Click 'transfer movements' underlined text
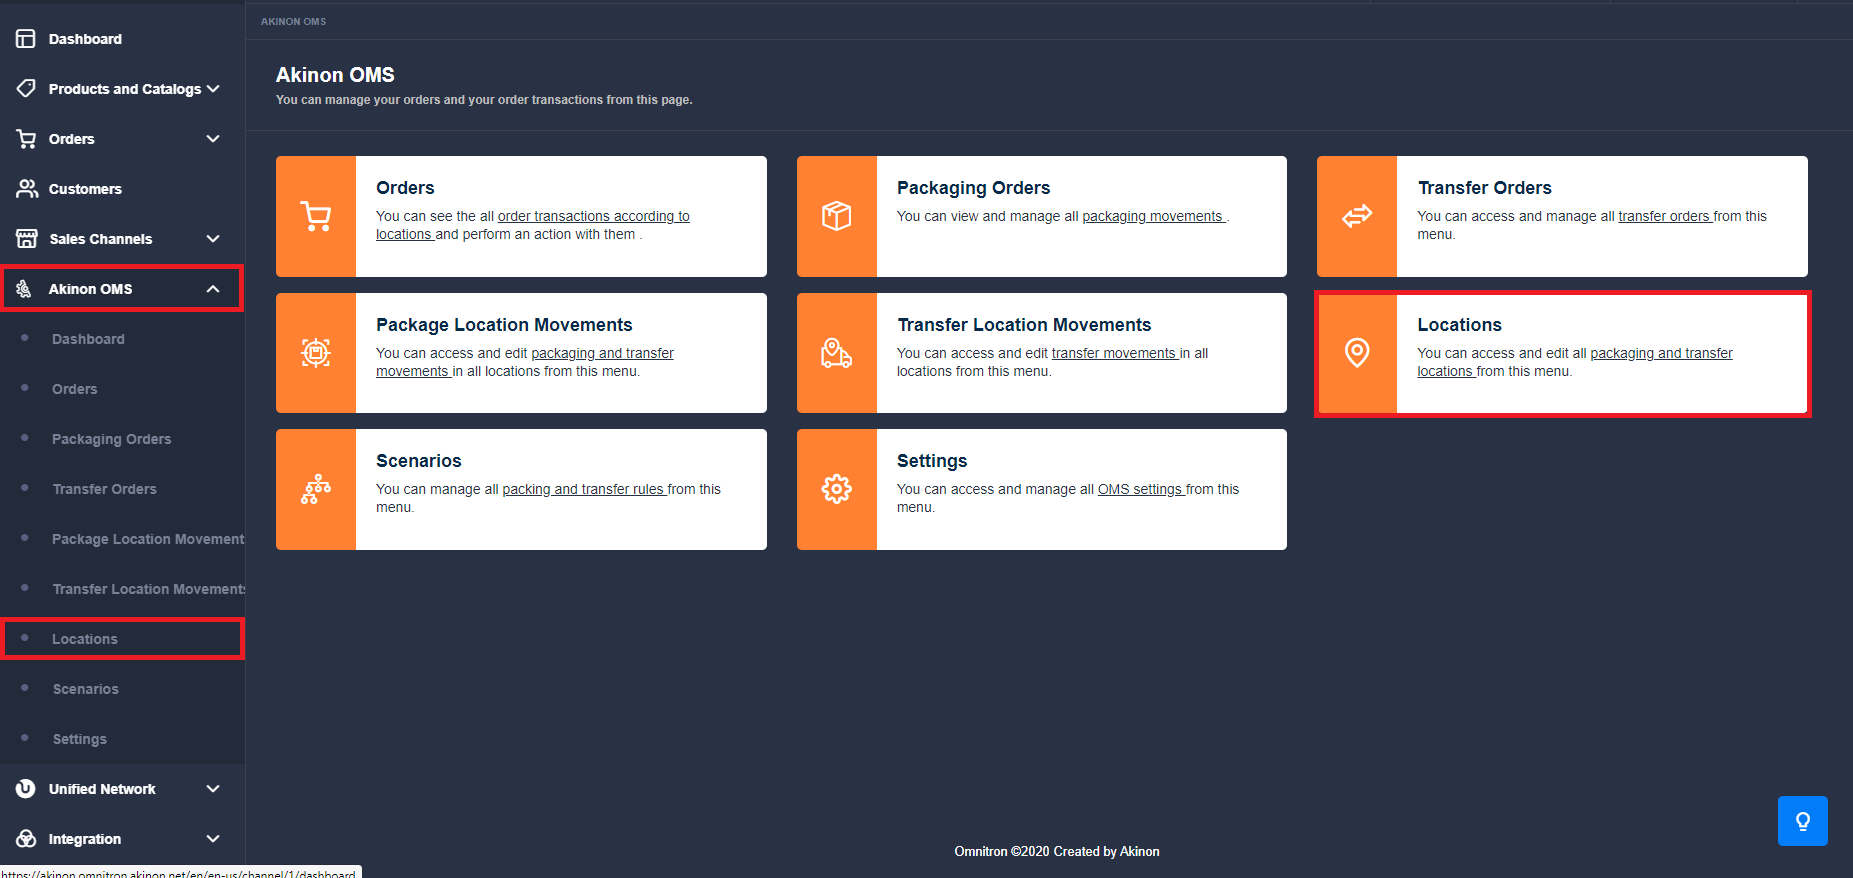The image size is (1853, 878). pos(1113,353)
